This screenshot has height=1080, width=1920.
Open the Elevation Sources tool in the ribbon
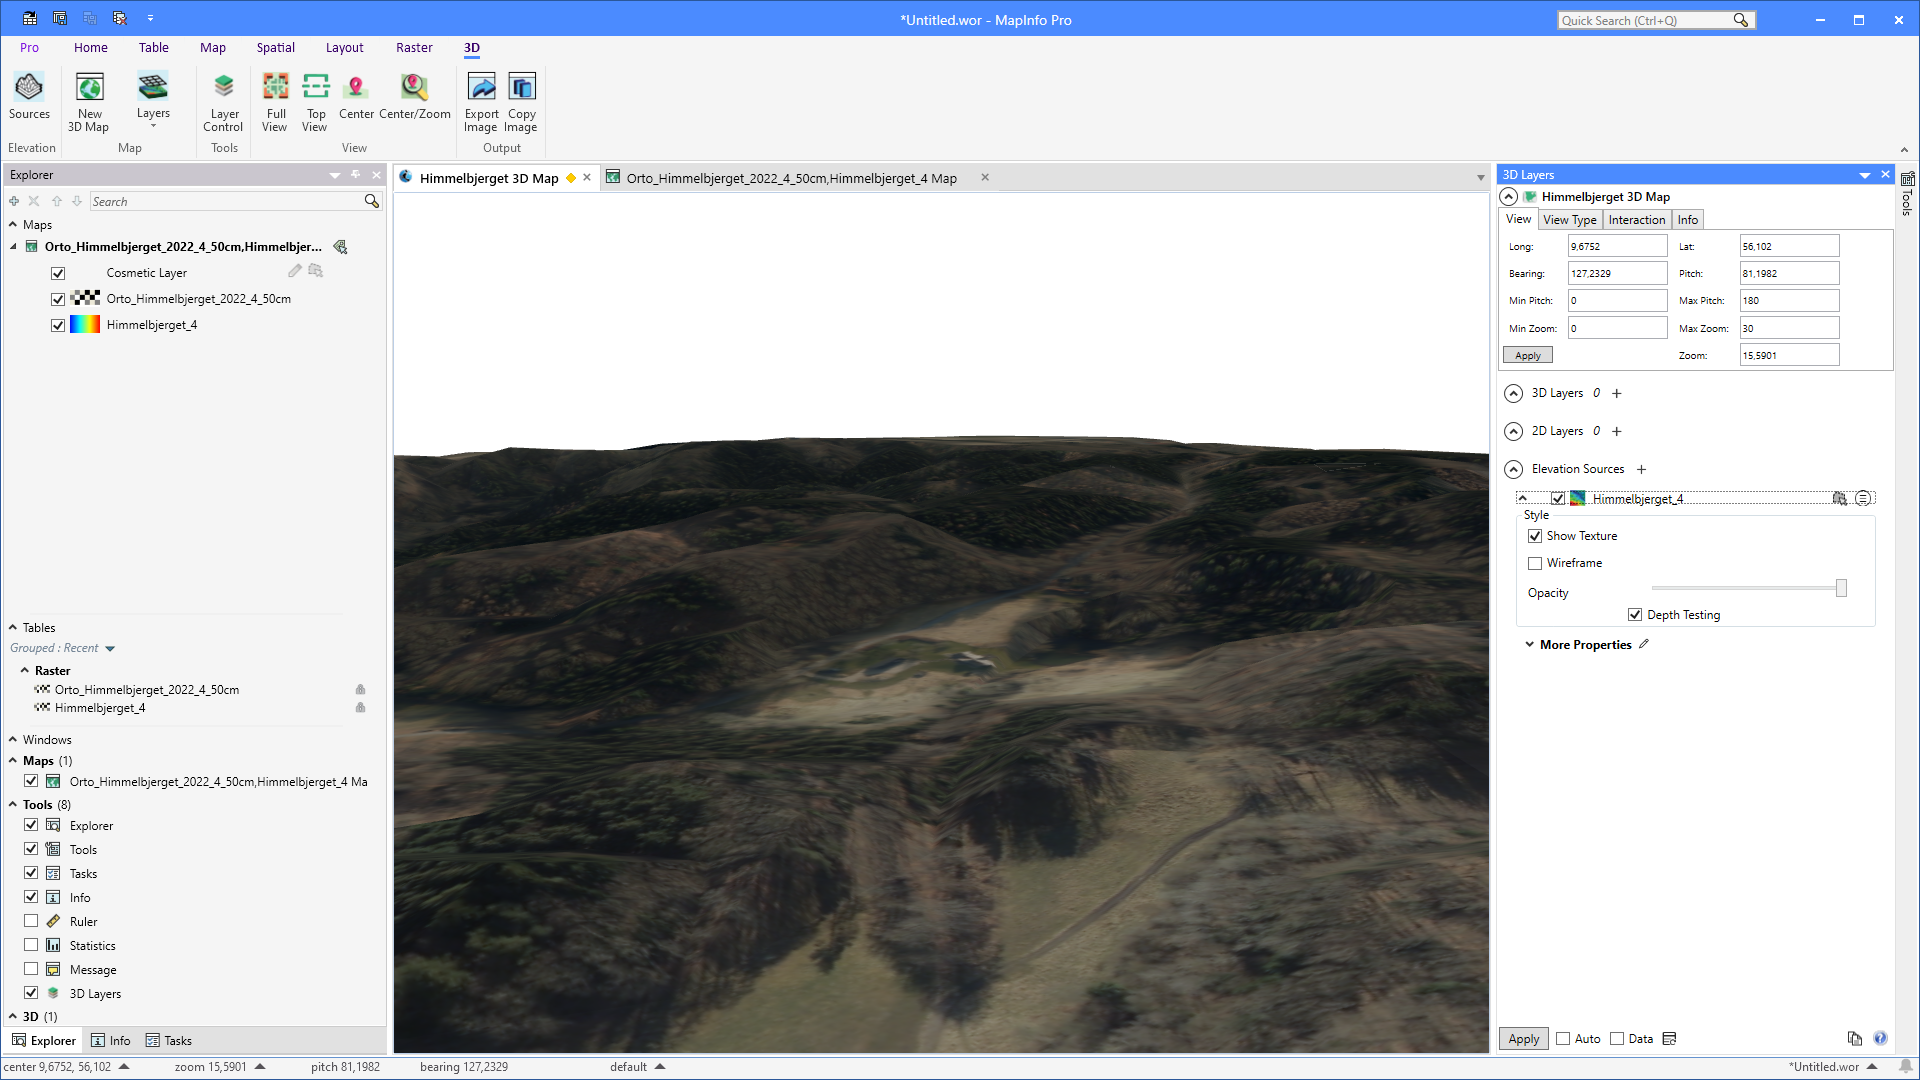click(29, 100)
